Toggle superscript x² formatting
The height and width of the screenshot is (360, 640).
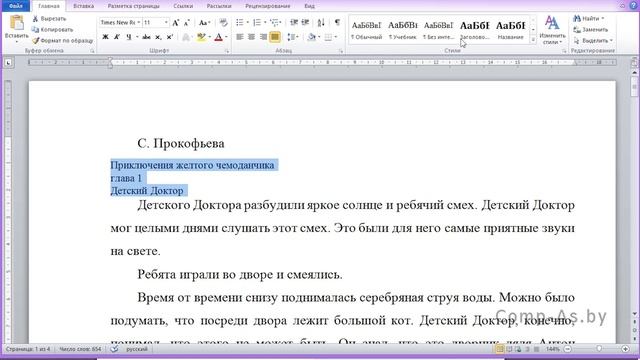(x=169, y=37)
